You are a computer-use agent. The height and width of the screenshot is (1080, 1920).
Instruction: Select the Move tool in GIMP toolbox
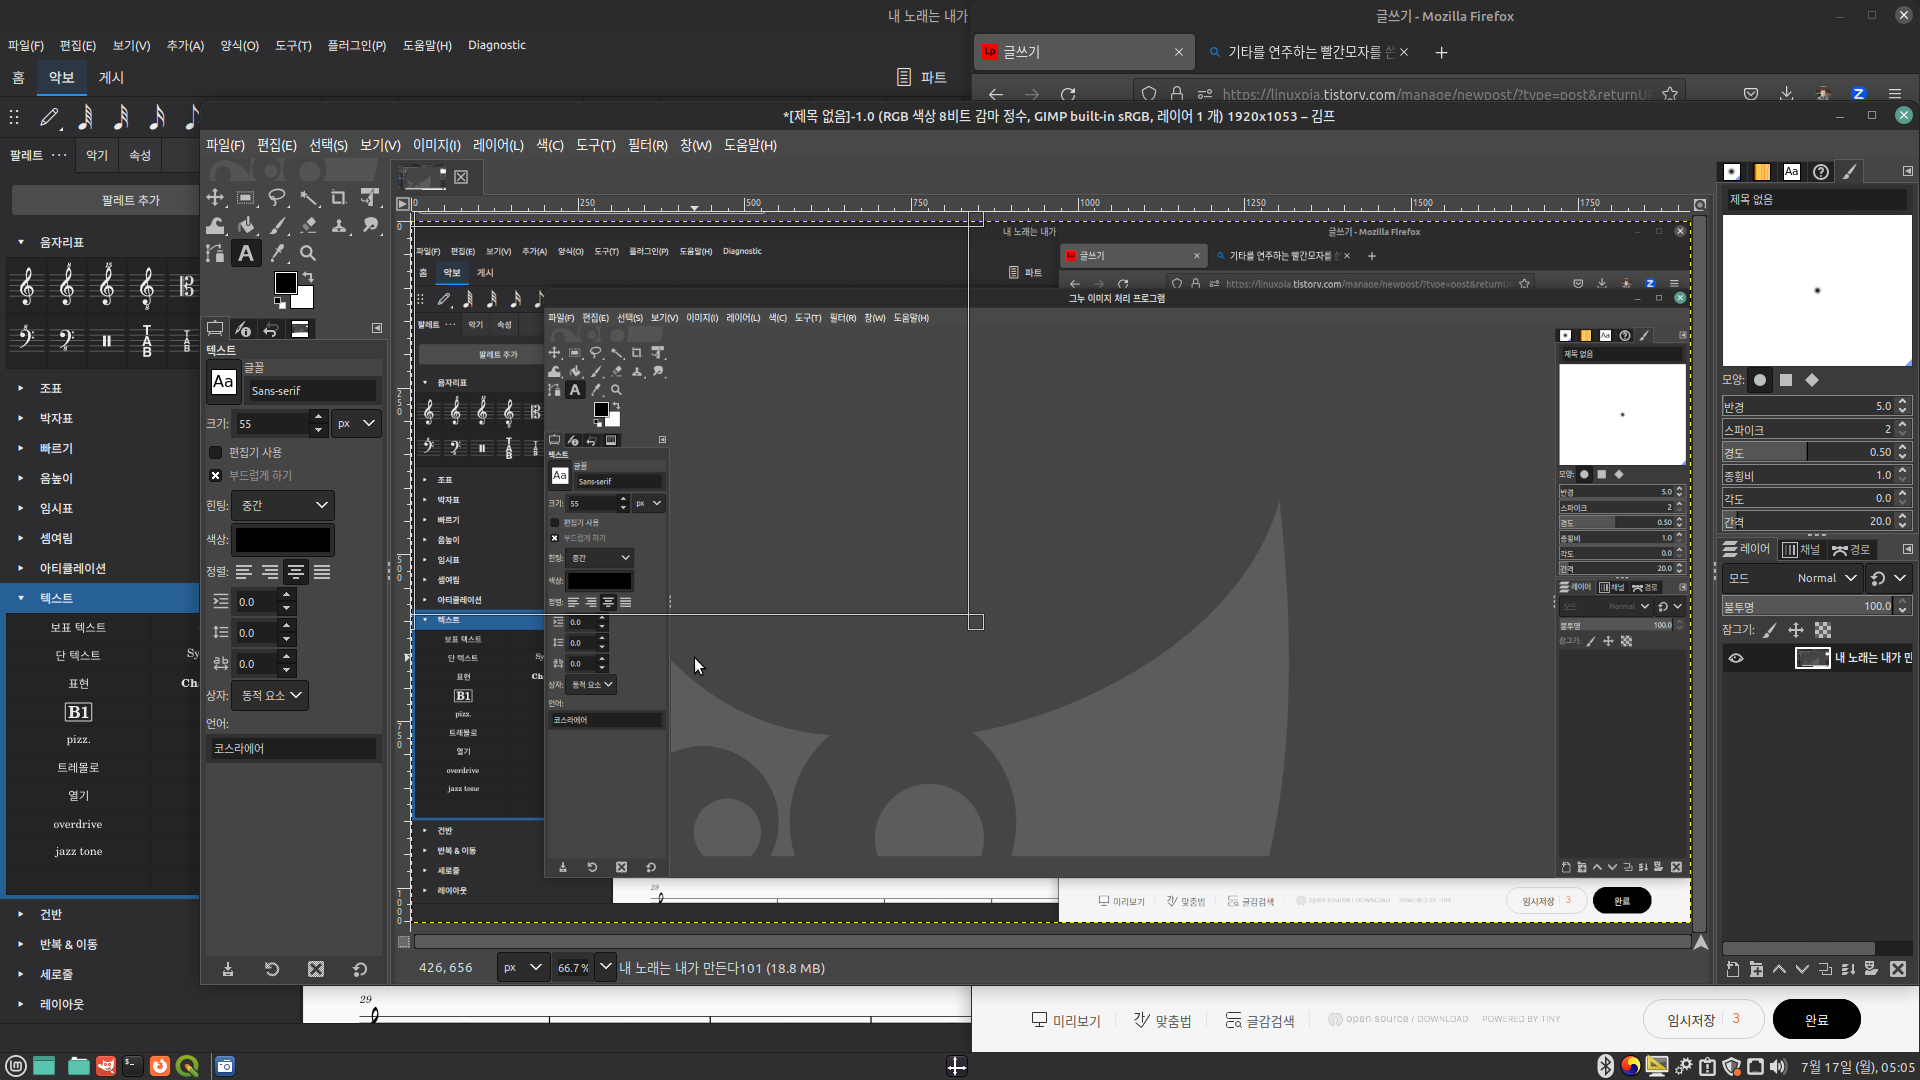point(215,197)
